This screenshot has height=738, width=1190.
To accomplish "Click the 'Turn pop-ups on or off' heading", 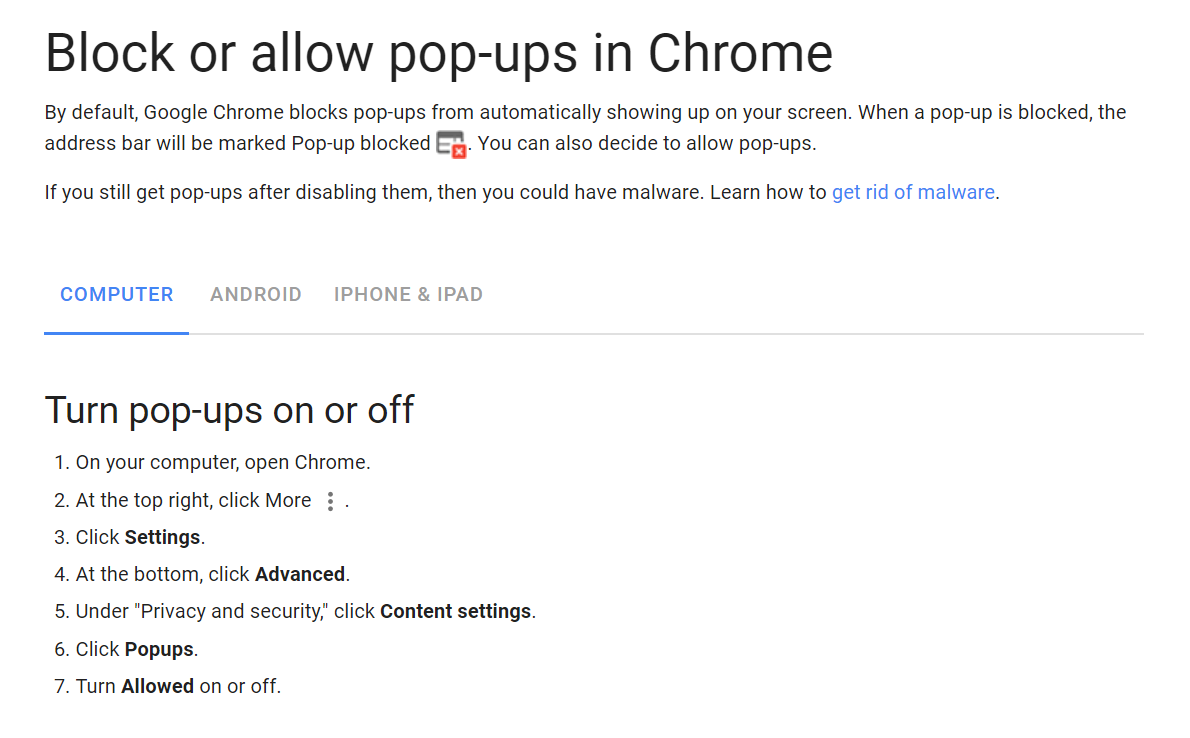I will (x=230, y=409).
